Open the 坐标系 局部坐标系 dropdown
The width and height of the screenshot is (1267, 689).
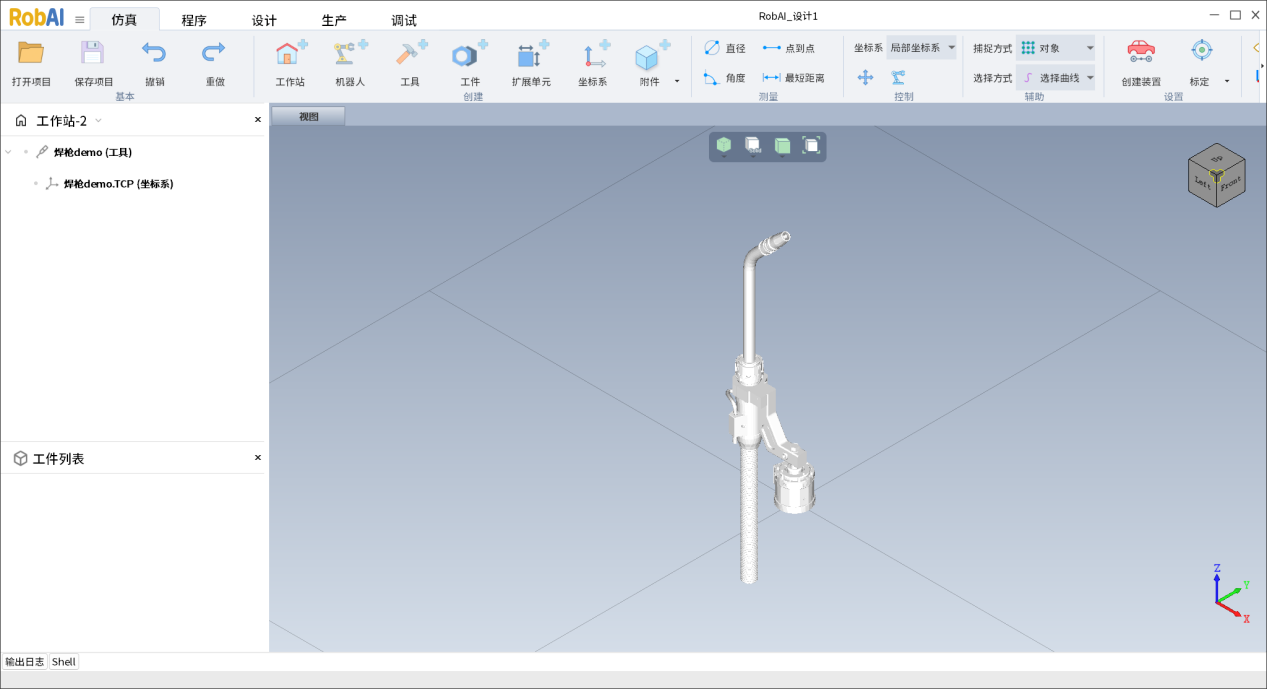coord(921,48)
